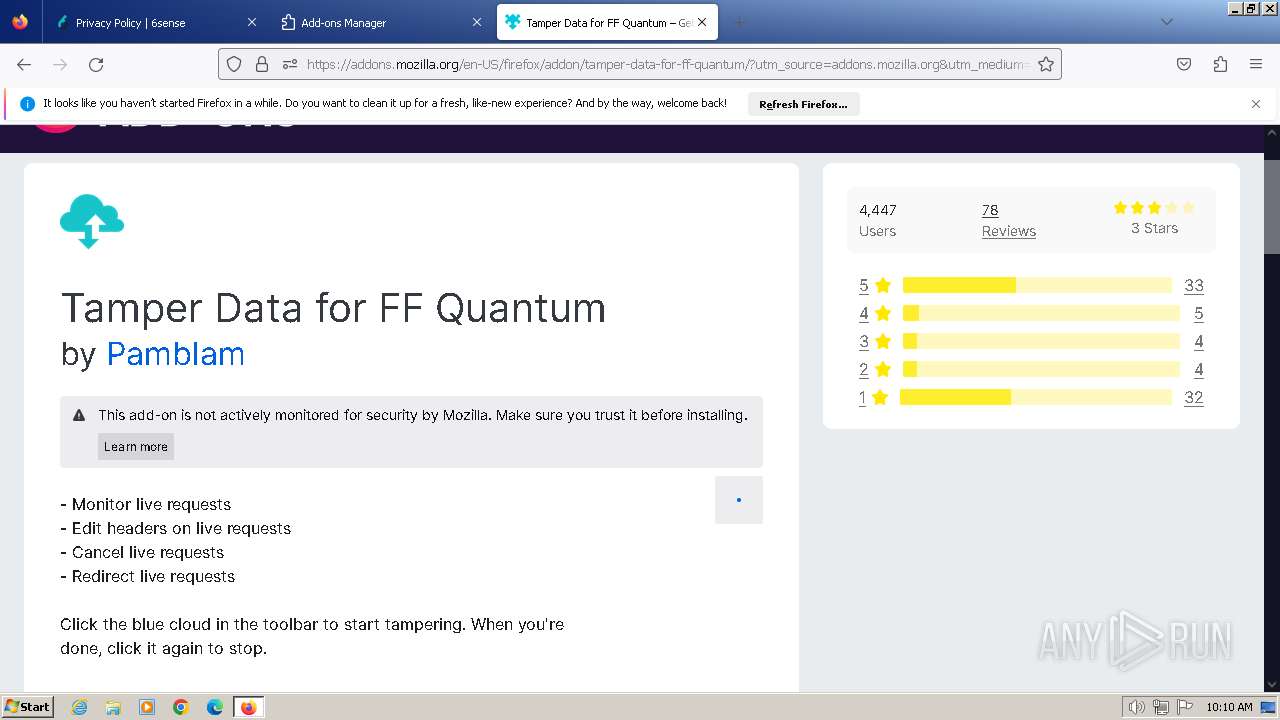Open the Extensions puzzle icon
Screen dimensions: 1280x720
click(x=1220, y=64)
